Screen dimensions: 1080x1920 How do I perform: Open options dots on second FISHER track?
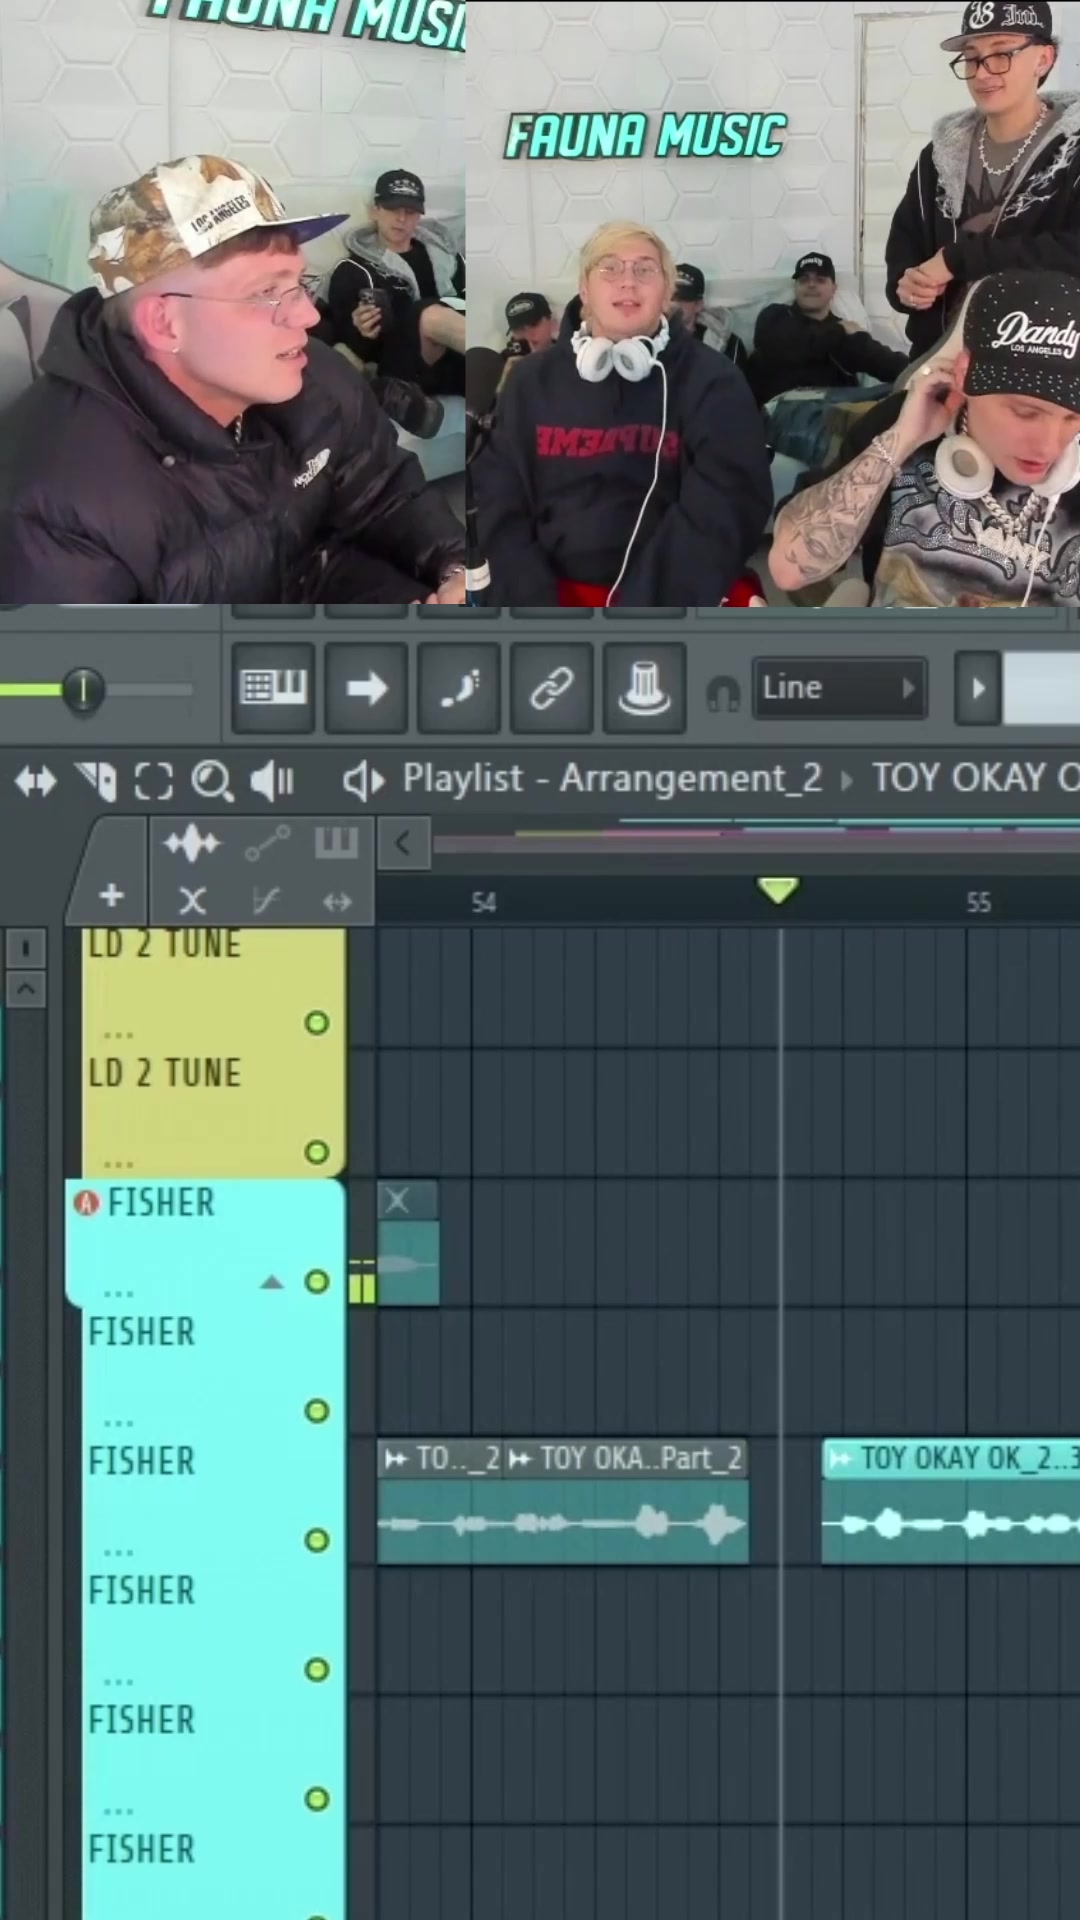(118, 1423)
